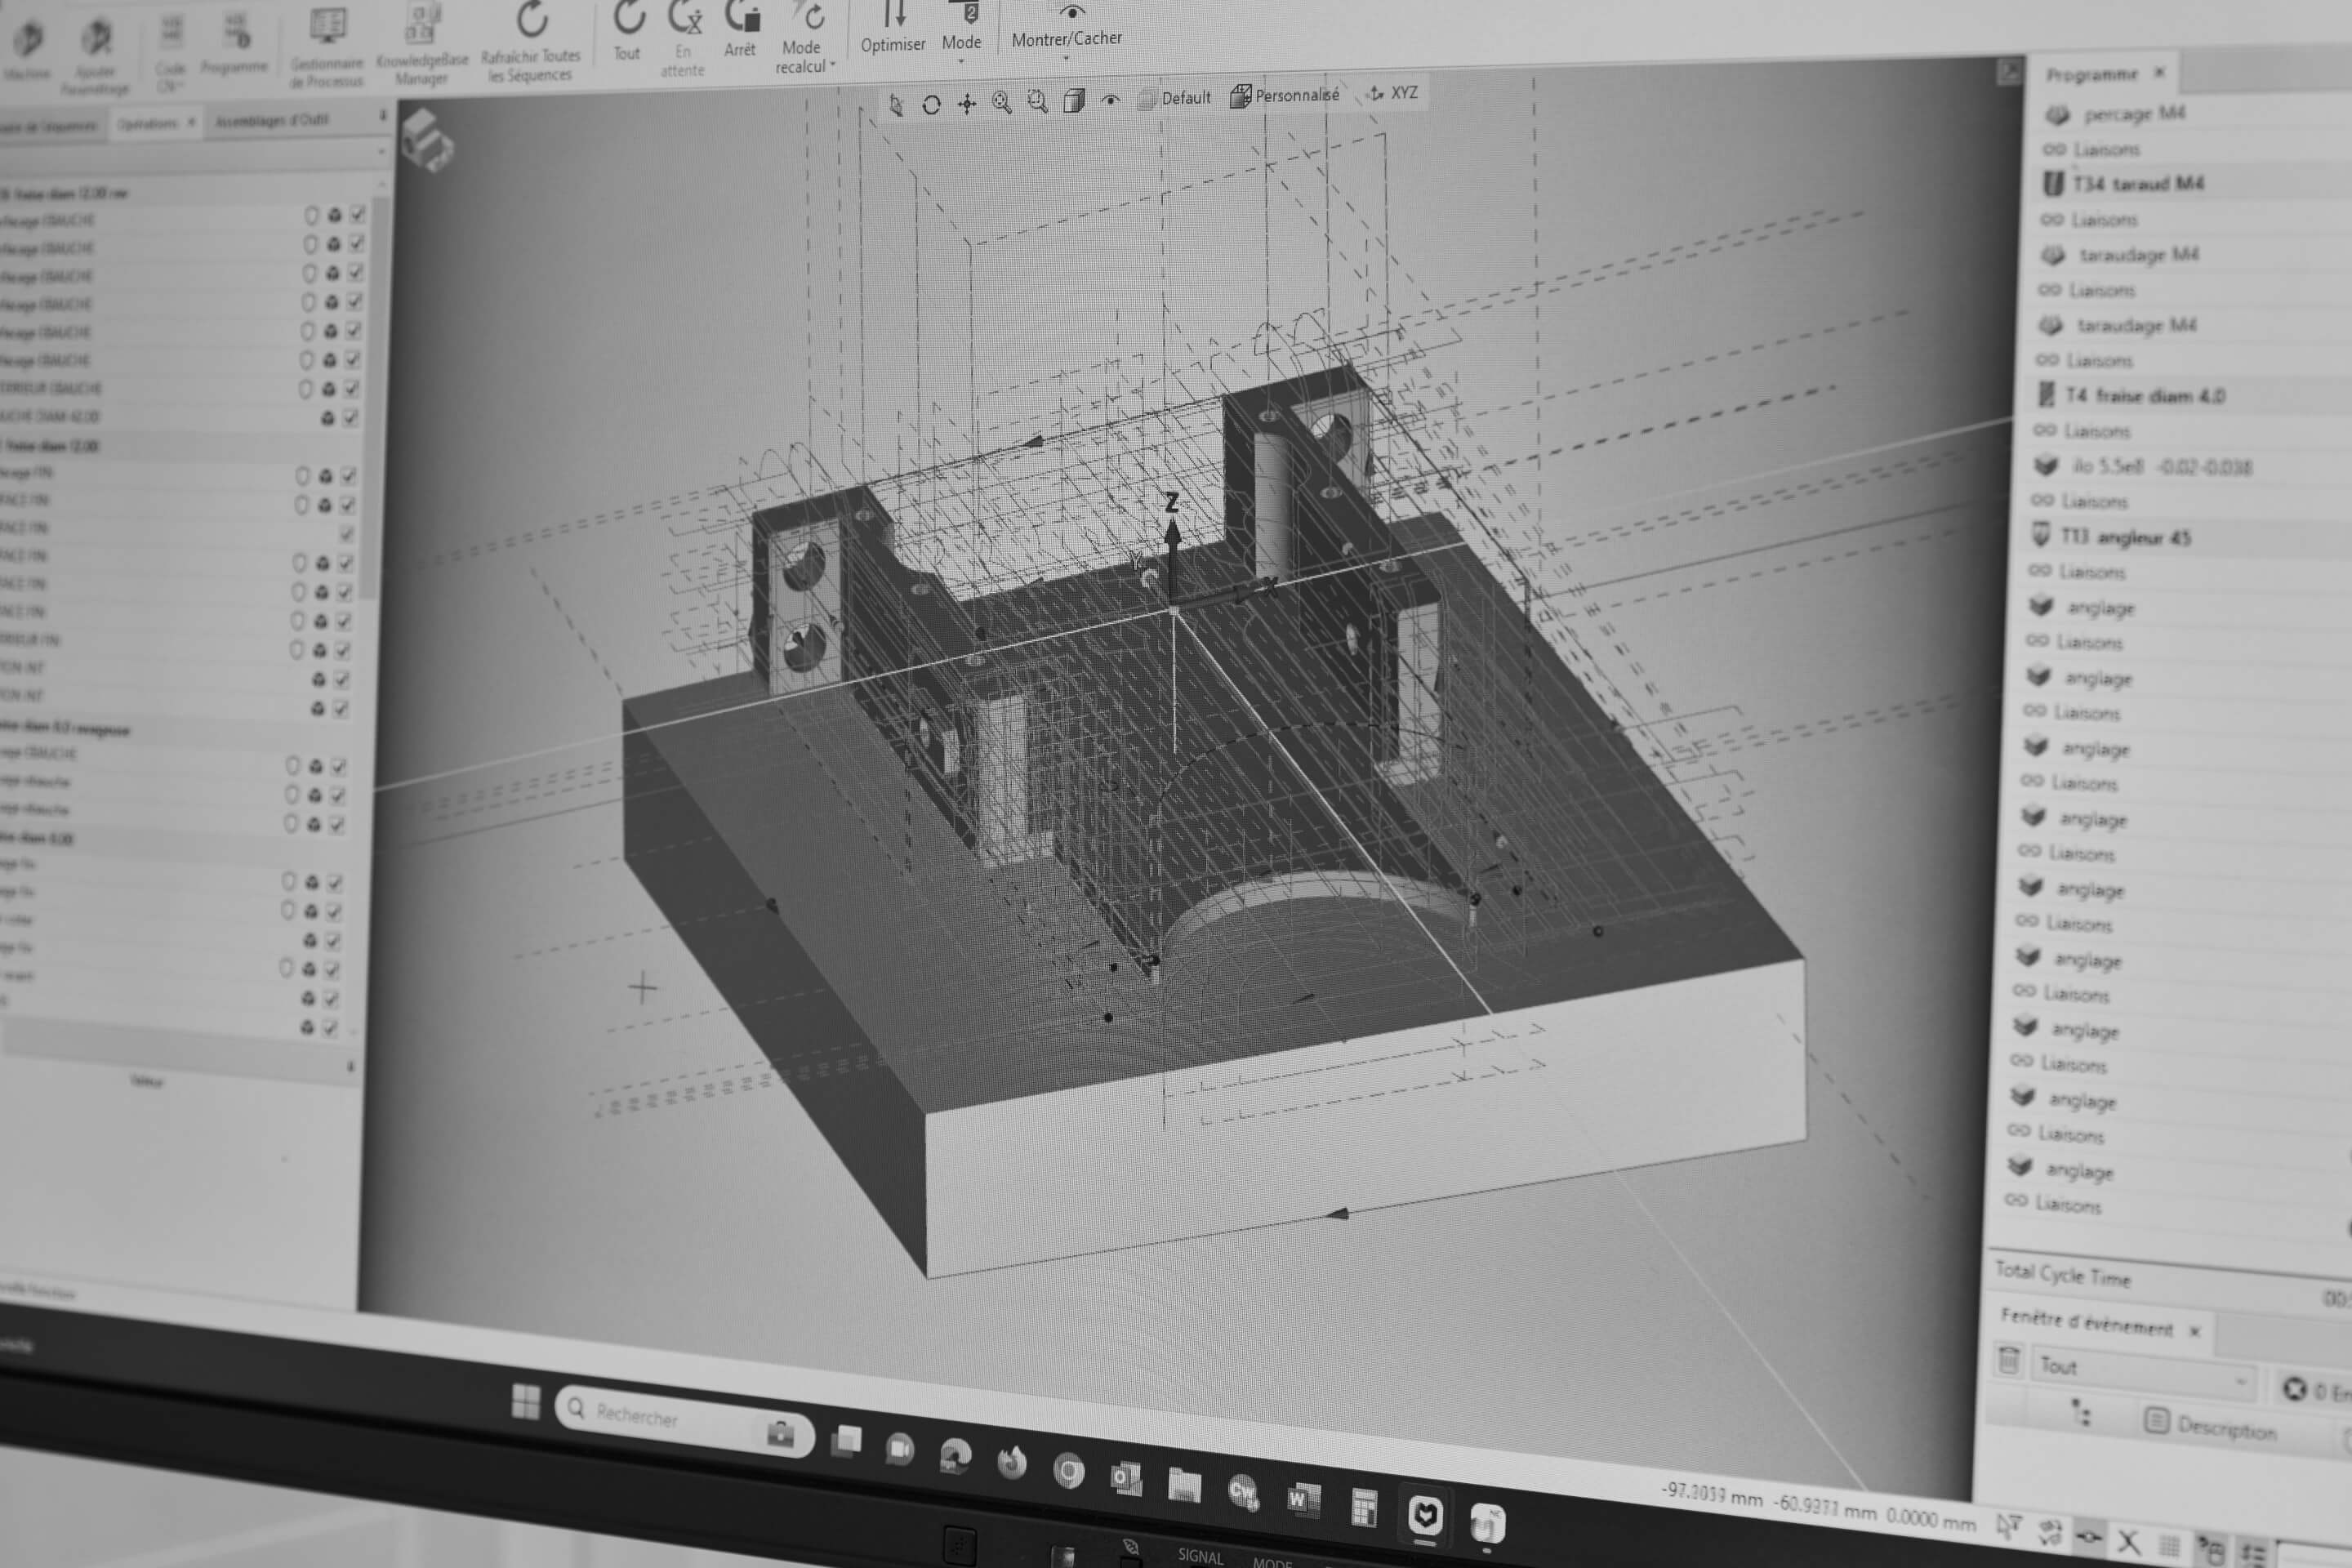Viewport: 2352px width, 1568px height.
Task: Activate the pan view tool
Action: (967, 104)
